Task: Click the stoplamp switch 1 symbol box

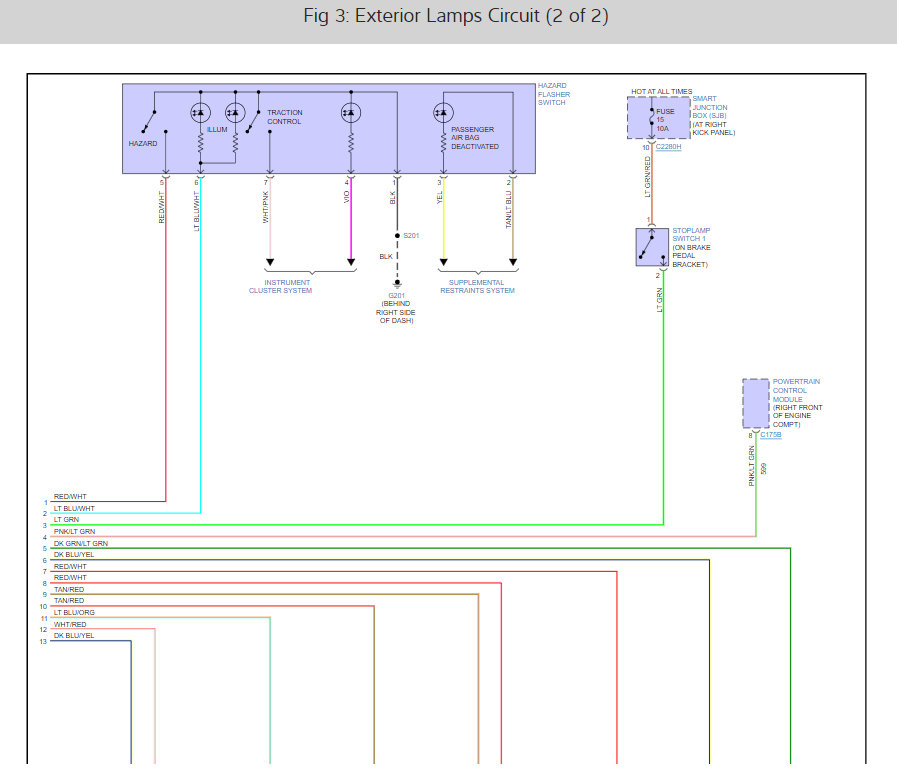Action: 652,247
